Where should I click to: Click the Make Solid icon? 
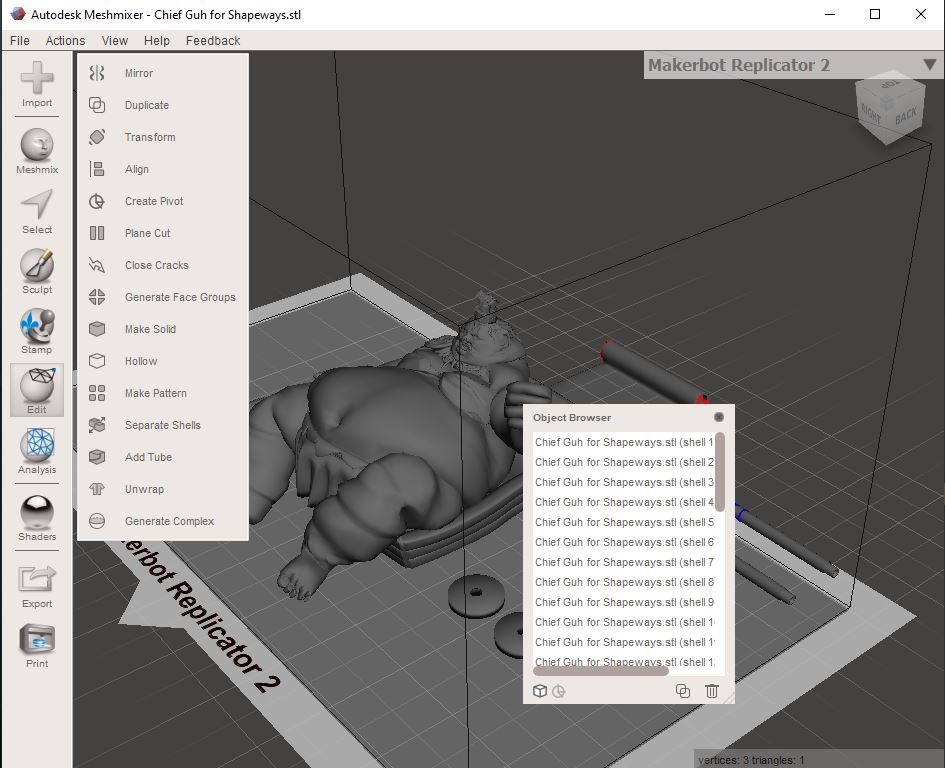pyautogui.click(x=97, y=329)
